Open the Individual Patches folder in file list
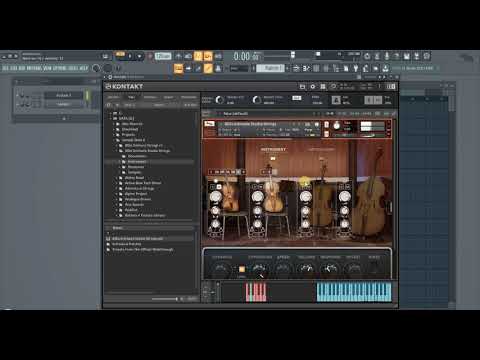The height and width of the screenshot is (360, 480). coord(126,244)
